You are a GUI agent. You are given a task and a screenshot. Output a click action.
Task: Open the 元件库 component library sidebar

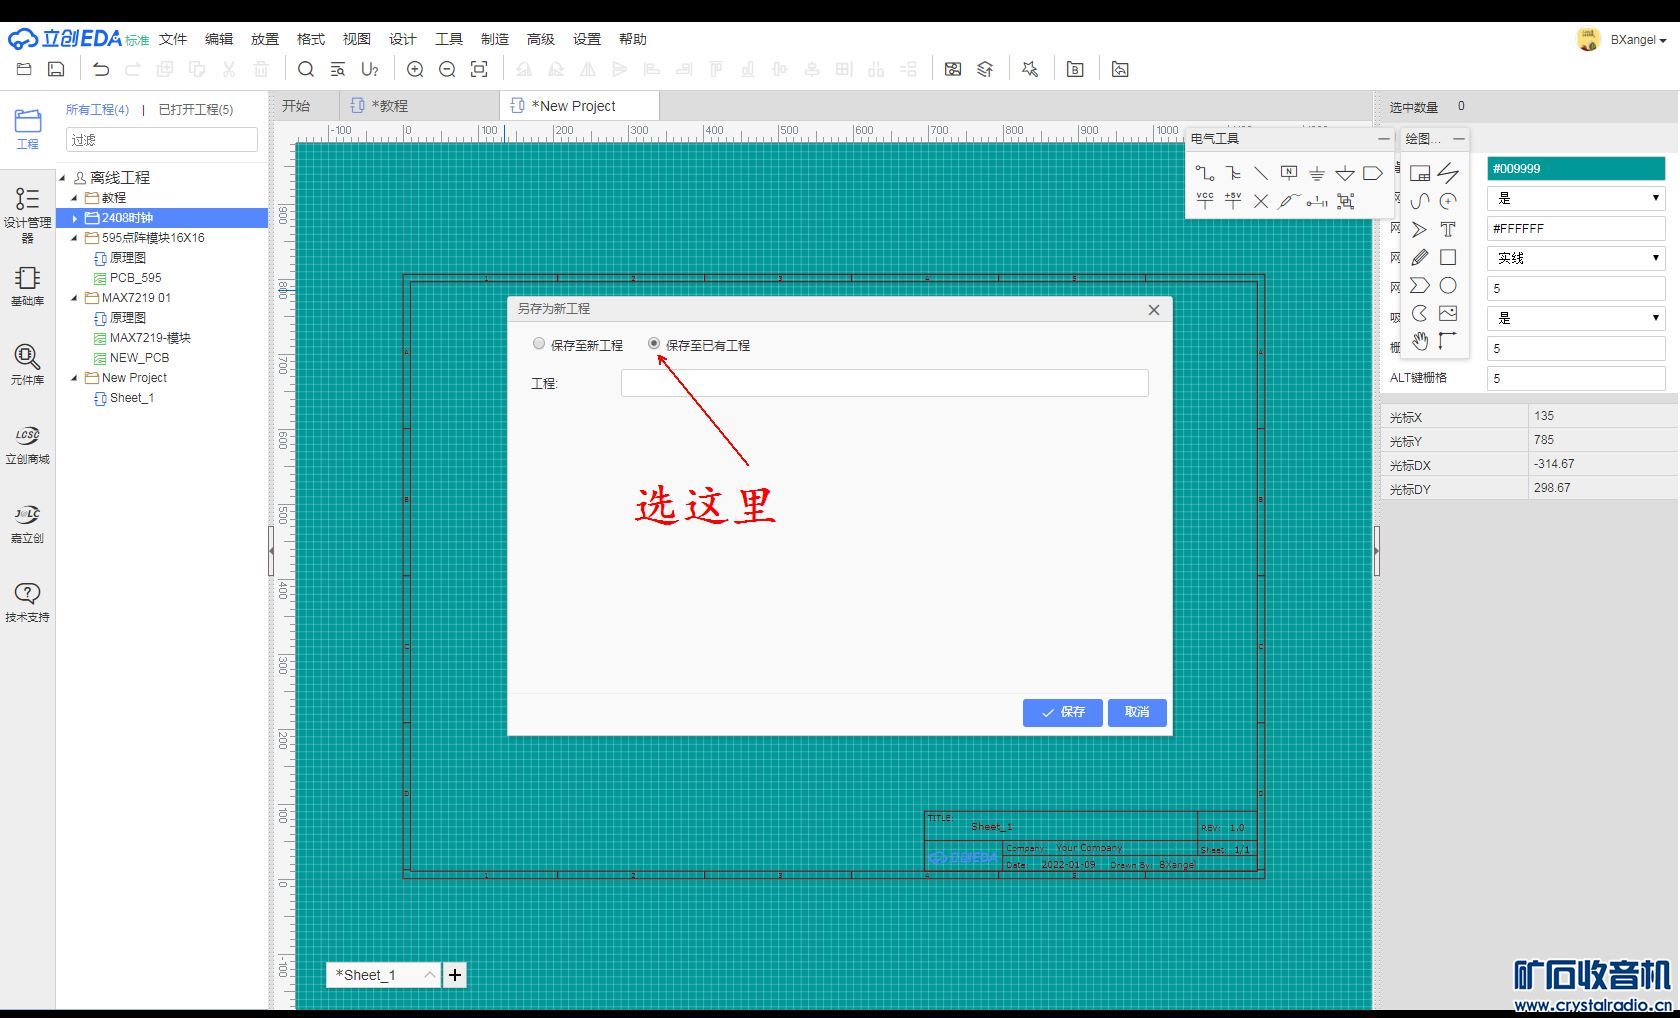27,364
